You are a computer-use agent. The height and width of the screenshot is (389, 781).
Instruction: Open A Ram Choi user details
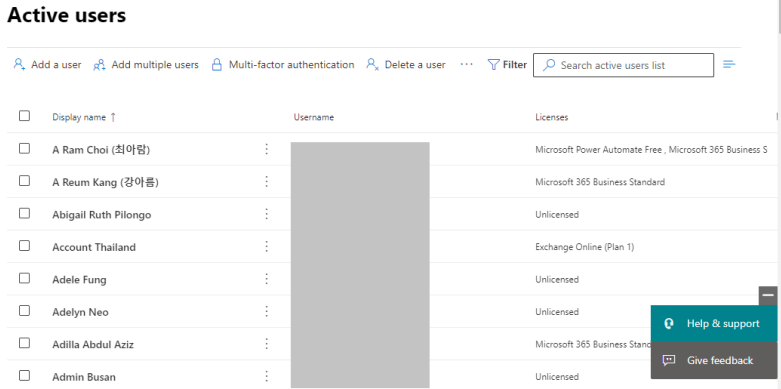[x=101, y=149]
